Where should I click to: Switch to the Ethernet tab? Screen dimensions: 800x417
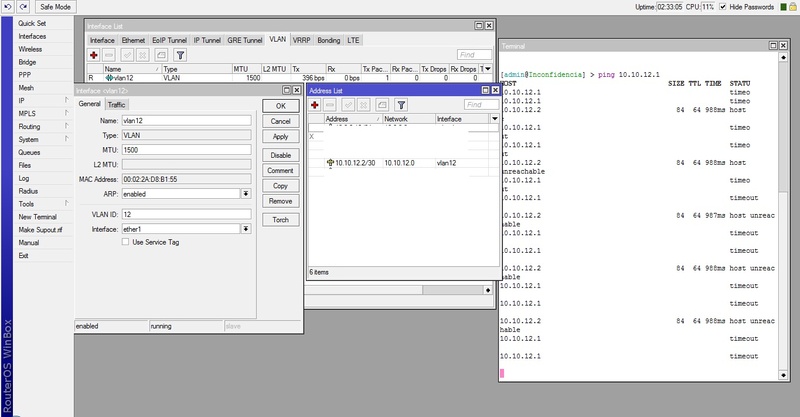coord(133,40)
